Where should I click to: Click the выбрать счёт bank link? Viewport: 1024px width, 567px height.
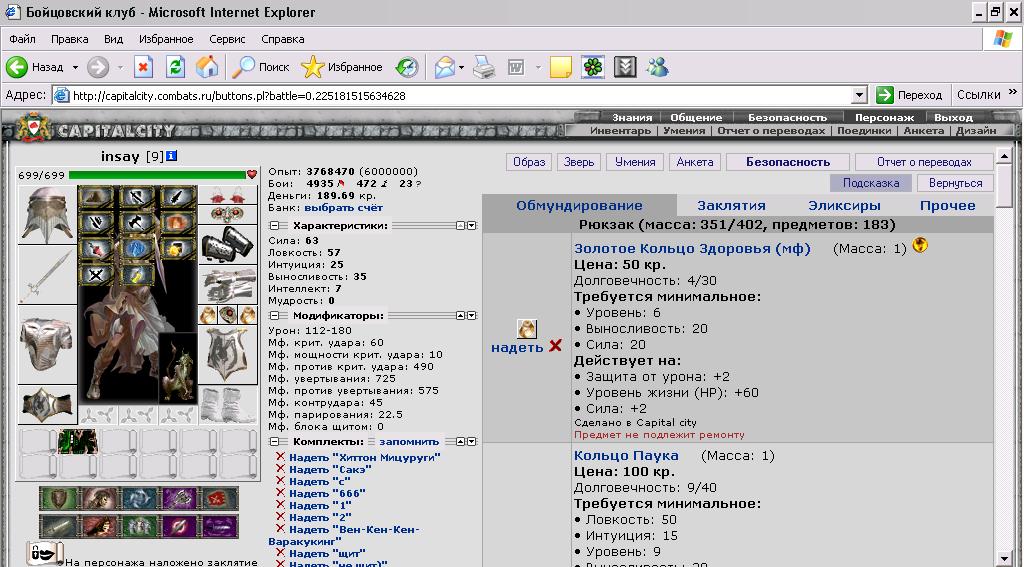[x=344, y=208]
